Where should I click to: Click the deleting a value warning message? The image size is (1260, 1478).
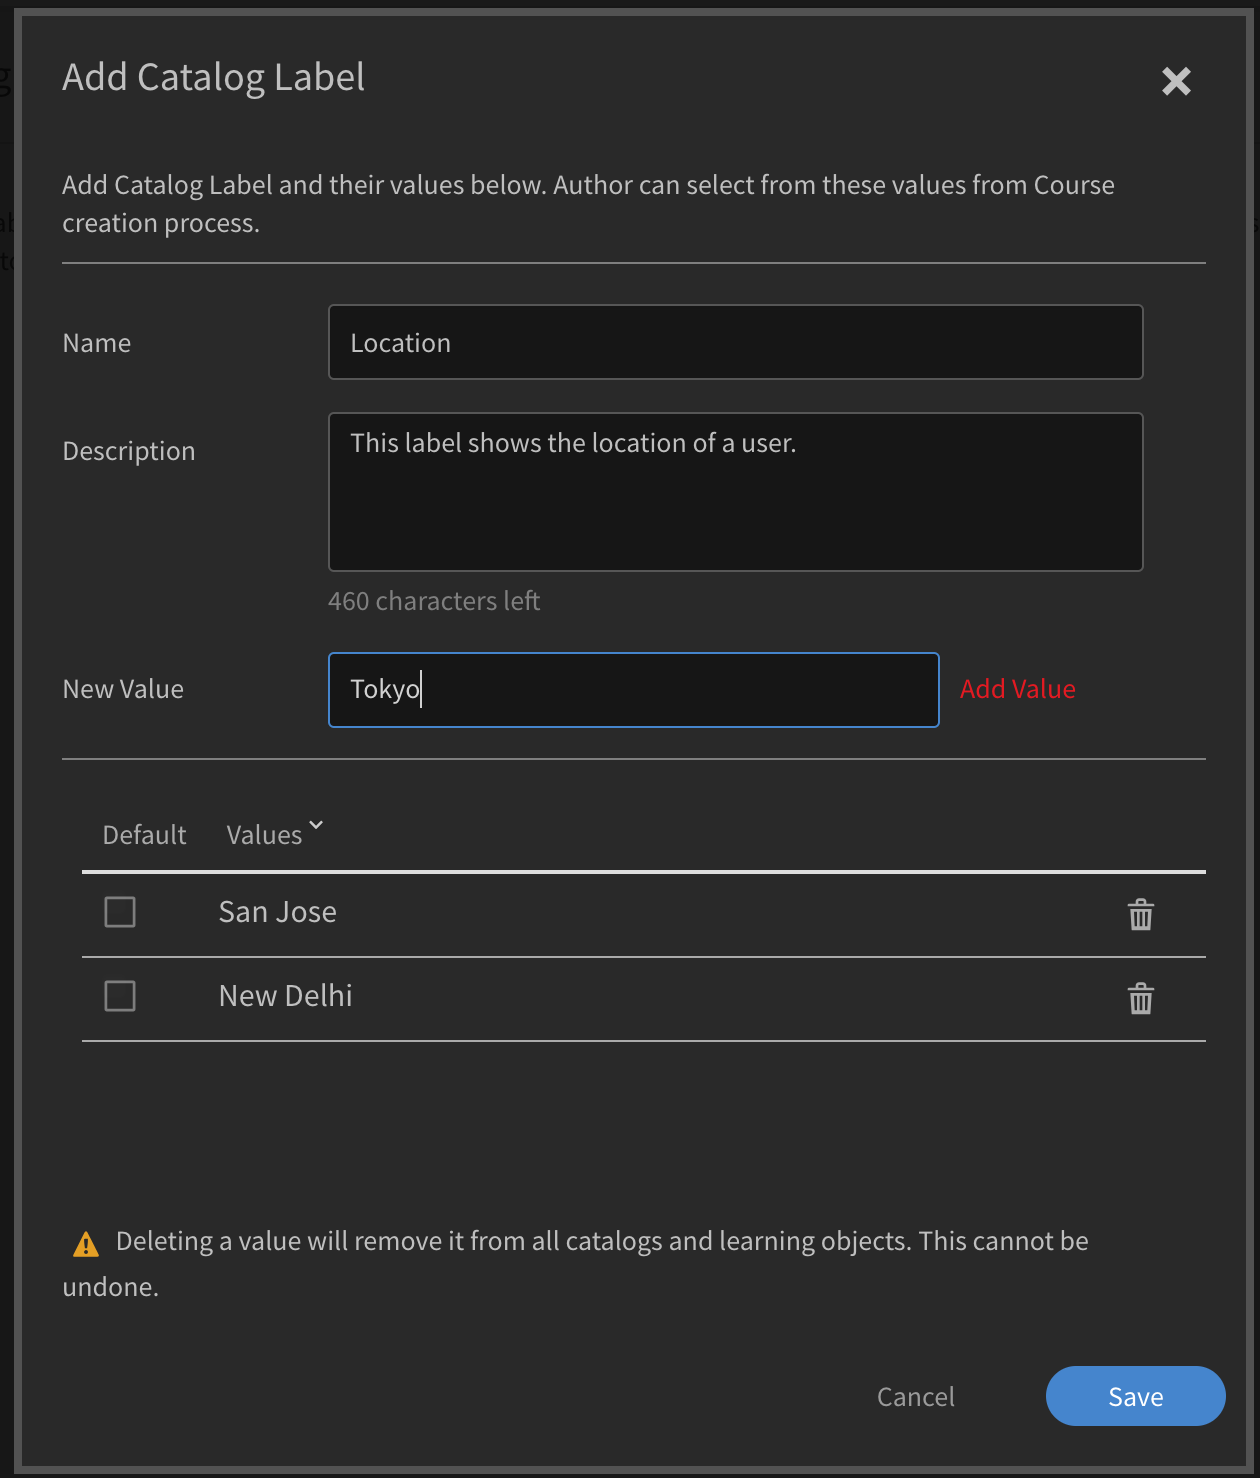click(x=601, y=1242)
